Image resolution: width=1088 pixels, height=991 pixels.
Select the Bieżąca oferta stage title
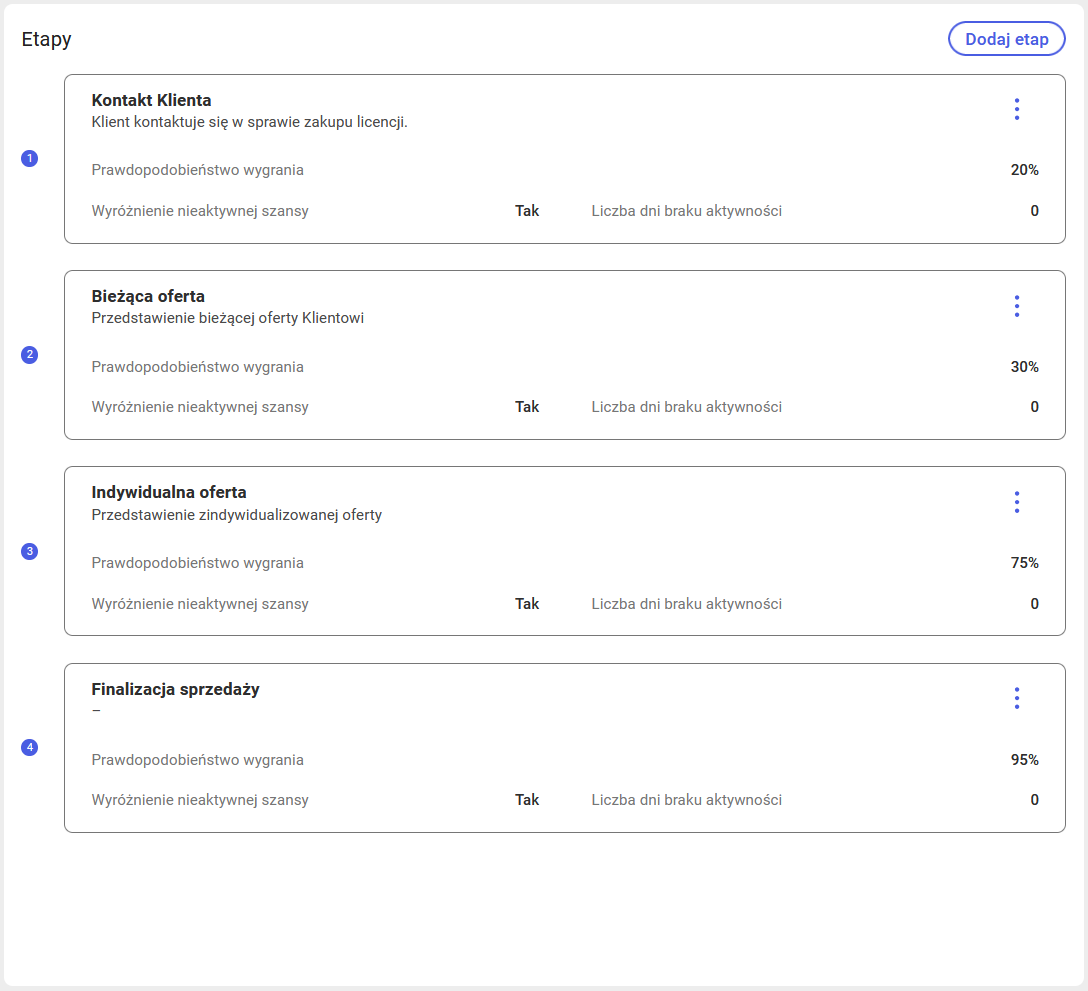click(x=148, y=296)
